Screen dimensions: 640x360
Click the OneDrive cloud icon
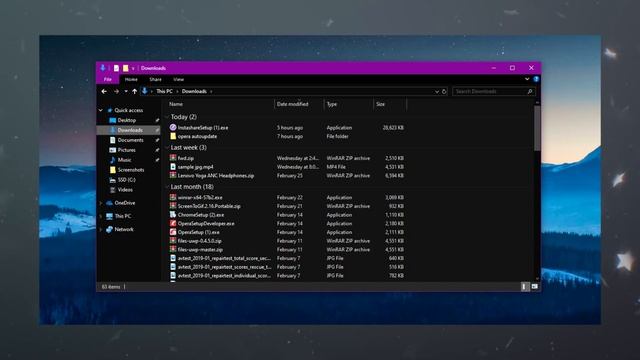coord(109,203)
